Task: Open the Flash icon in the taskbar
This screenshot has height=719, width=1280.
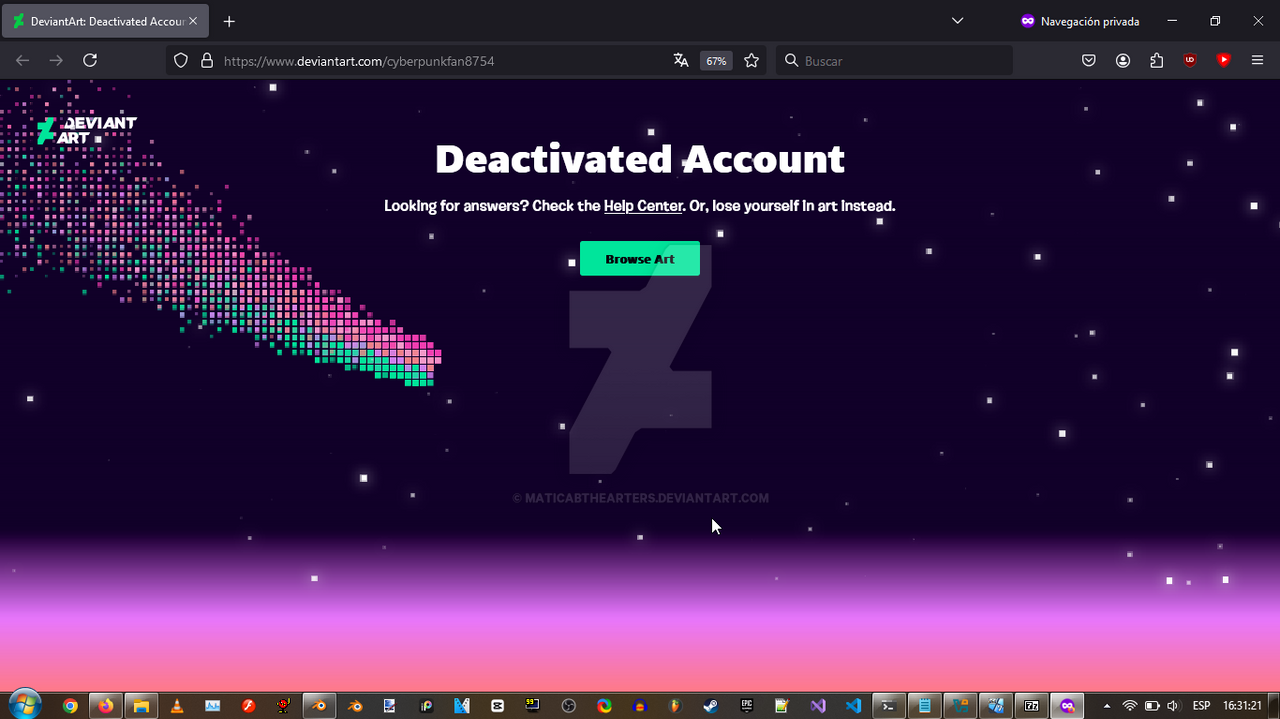Action: (x=248, y=706)
